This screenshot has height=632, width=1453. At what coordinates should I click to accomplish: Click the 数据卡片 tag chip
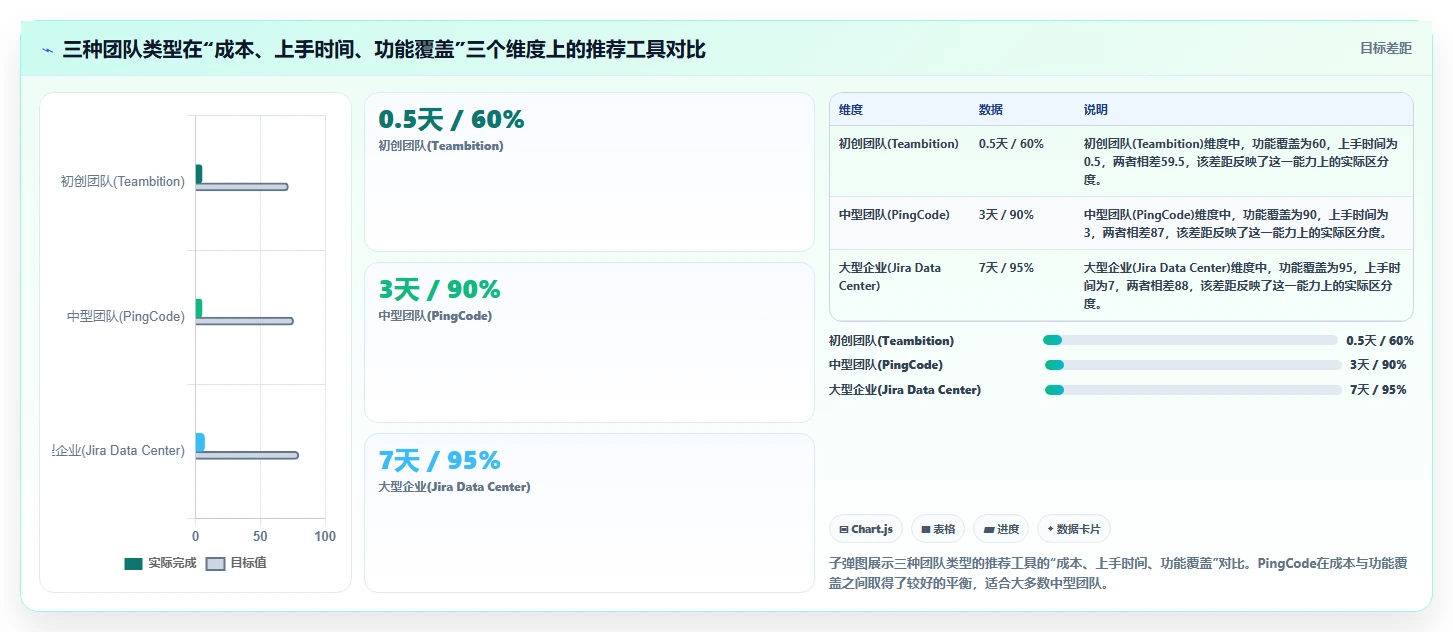pos(1074,529)
